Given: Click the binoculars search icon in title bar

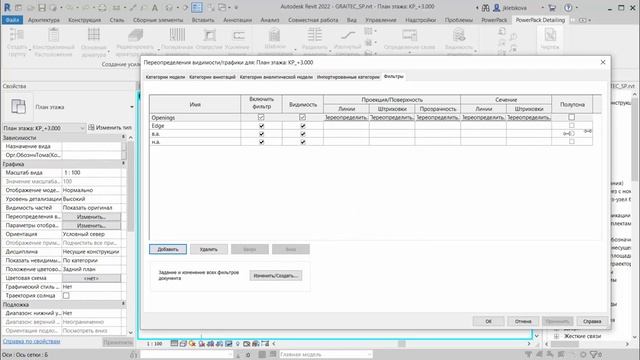Looking at the screenshot, I should point(485,8).
